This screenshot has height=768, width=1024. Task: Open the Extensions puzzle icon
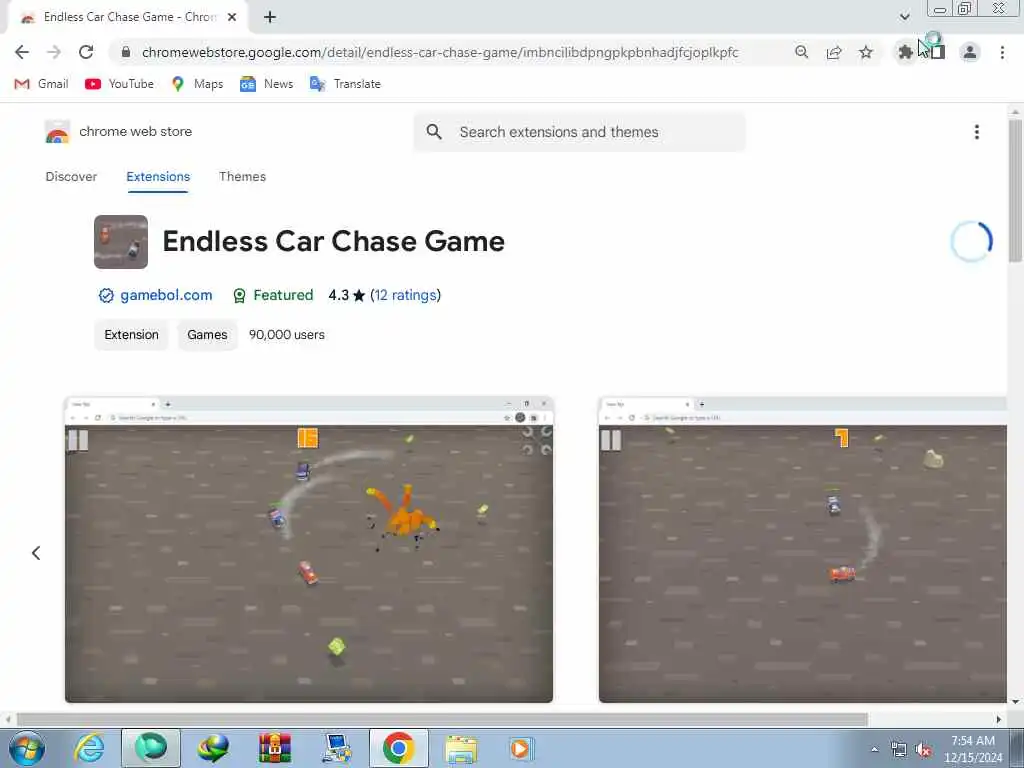coord(905,52)
